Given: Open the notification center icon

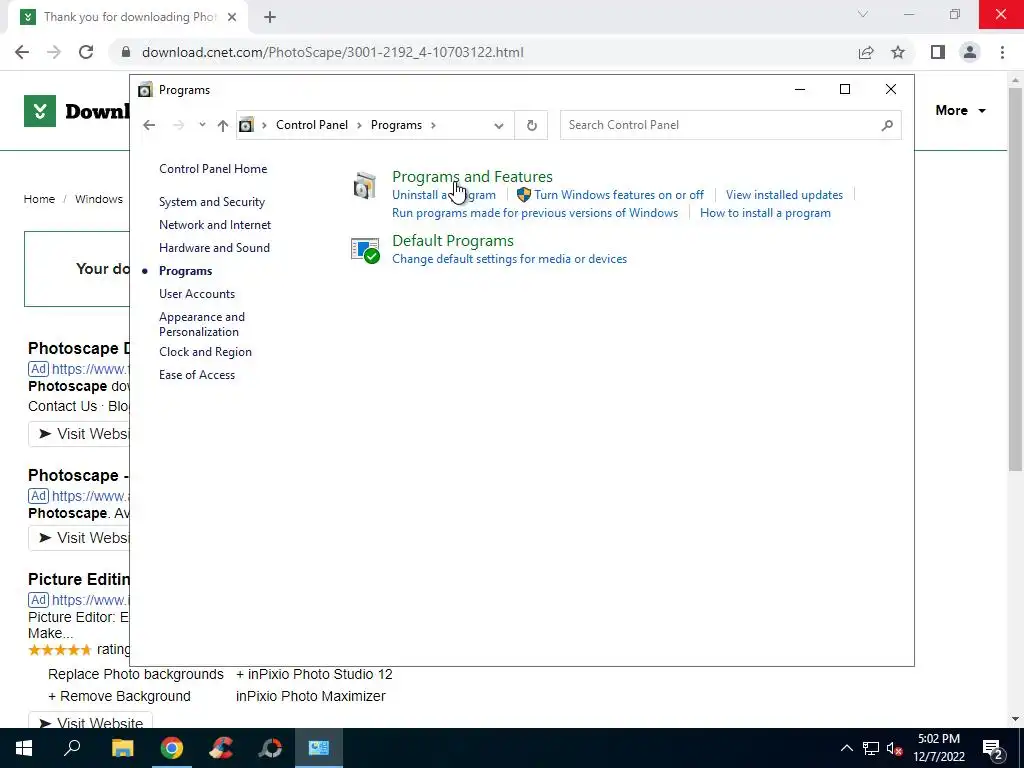Looking at the screenshot, I should [x=991, y=748].
